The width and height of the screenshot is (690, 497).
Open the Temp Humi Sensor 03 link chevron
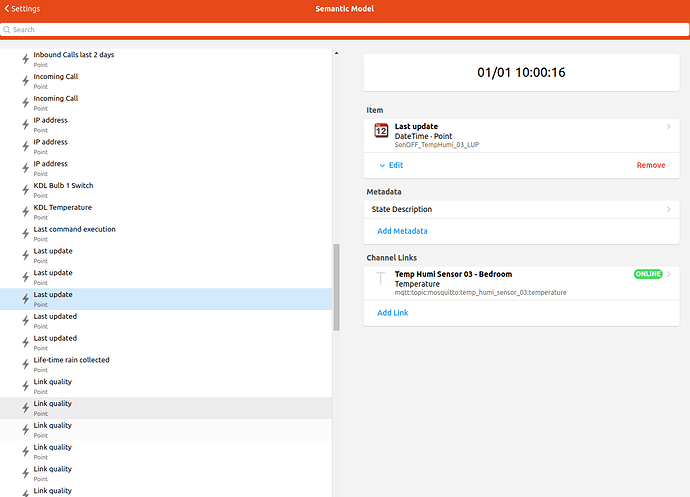coord(668,274)
